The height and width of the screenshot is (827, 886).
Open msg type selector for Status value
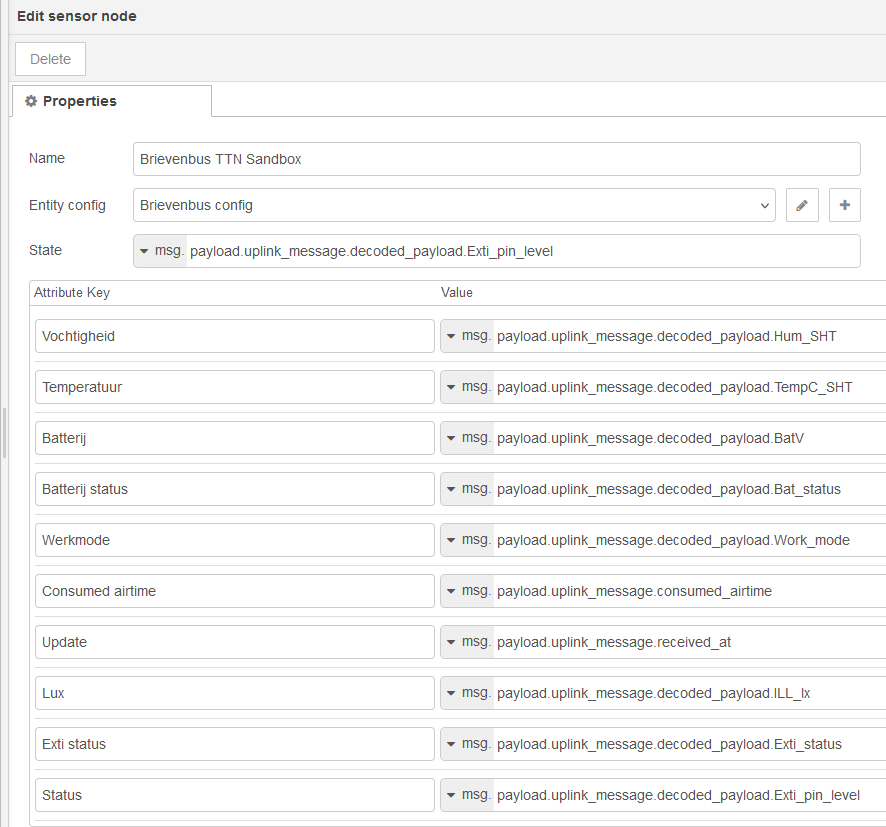467,795
